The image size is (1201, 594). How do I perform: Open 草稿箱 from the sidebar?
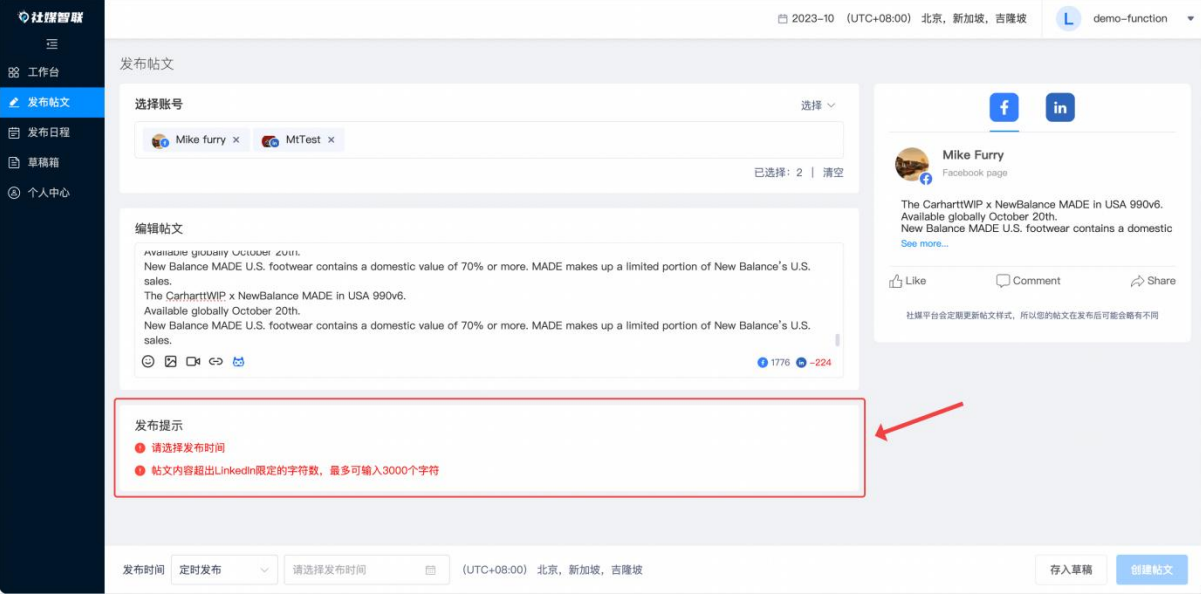point(50,162)
